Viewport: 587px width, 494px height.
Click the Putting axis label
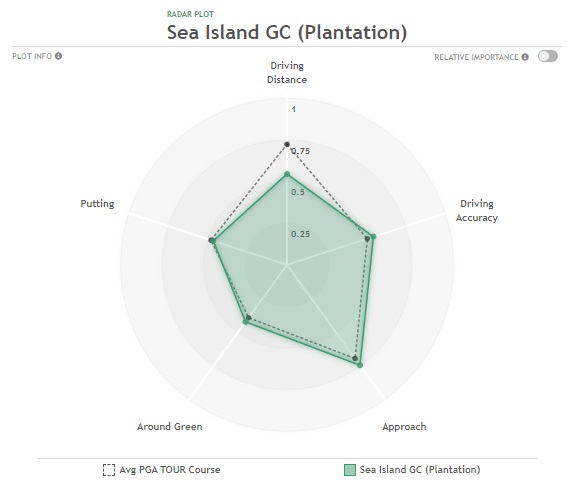[97, 204]
